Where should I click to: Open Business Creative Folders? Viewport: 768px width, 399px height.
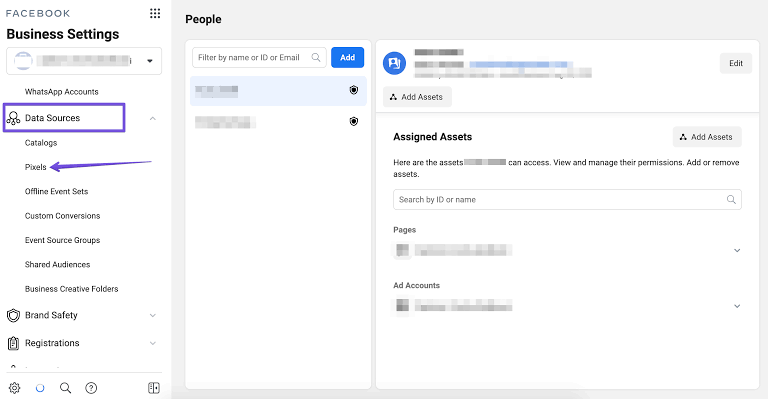pos(72,289)
